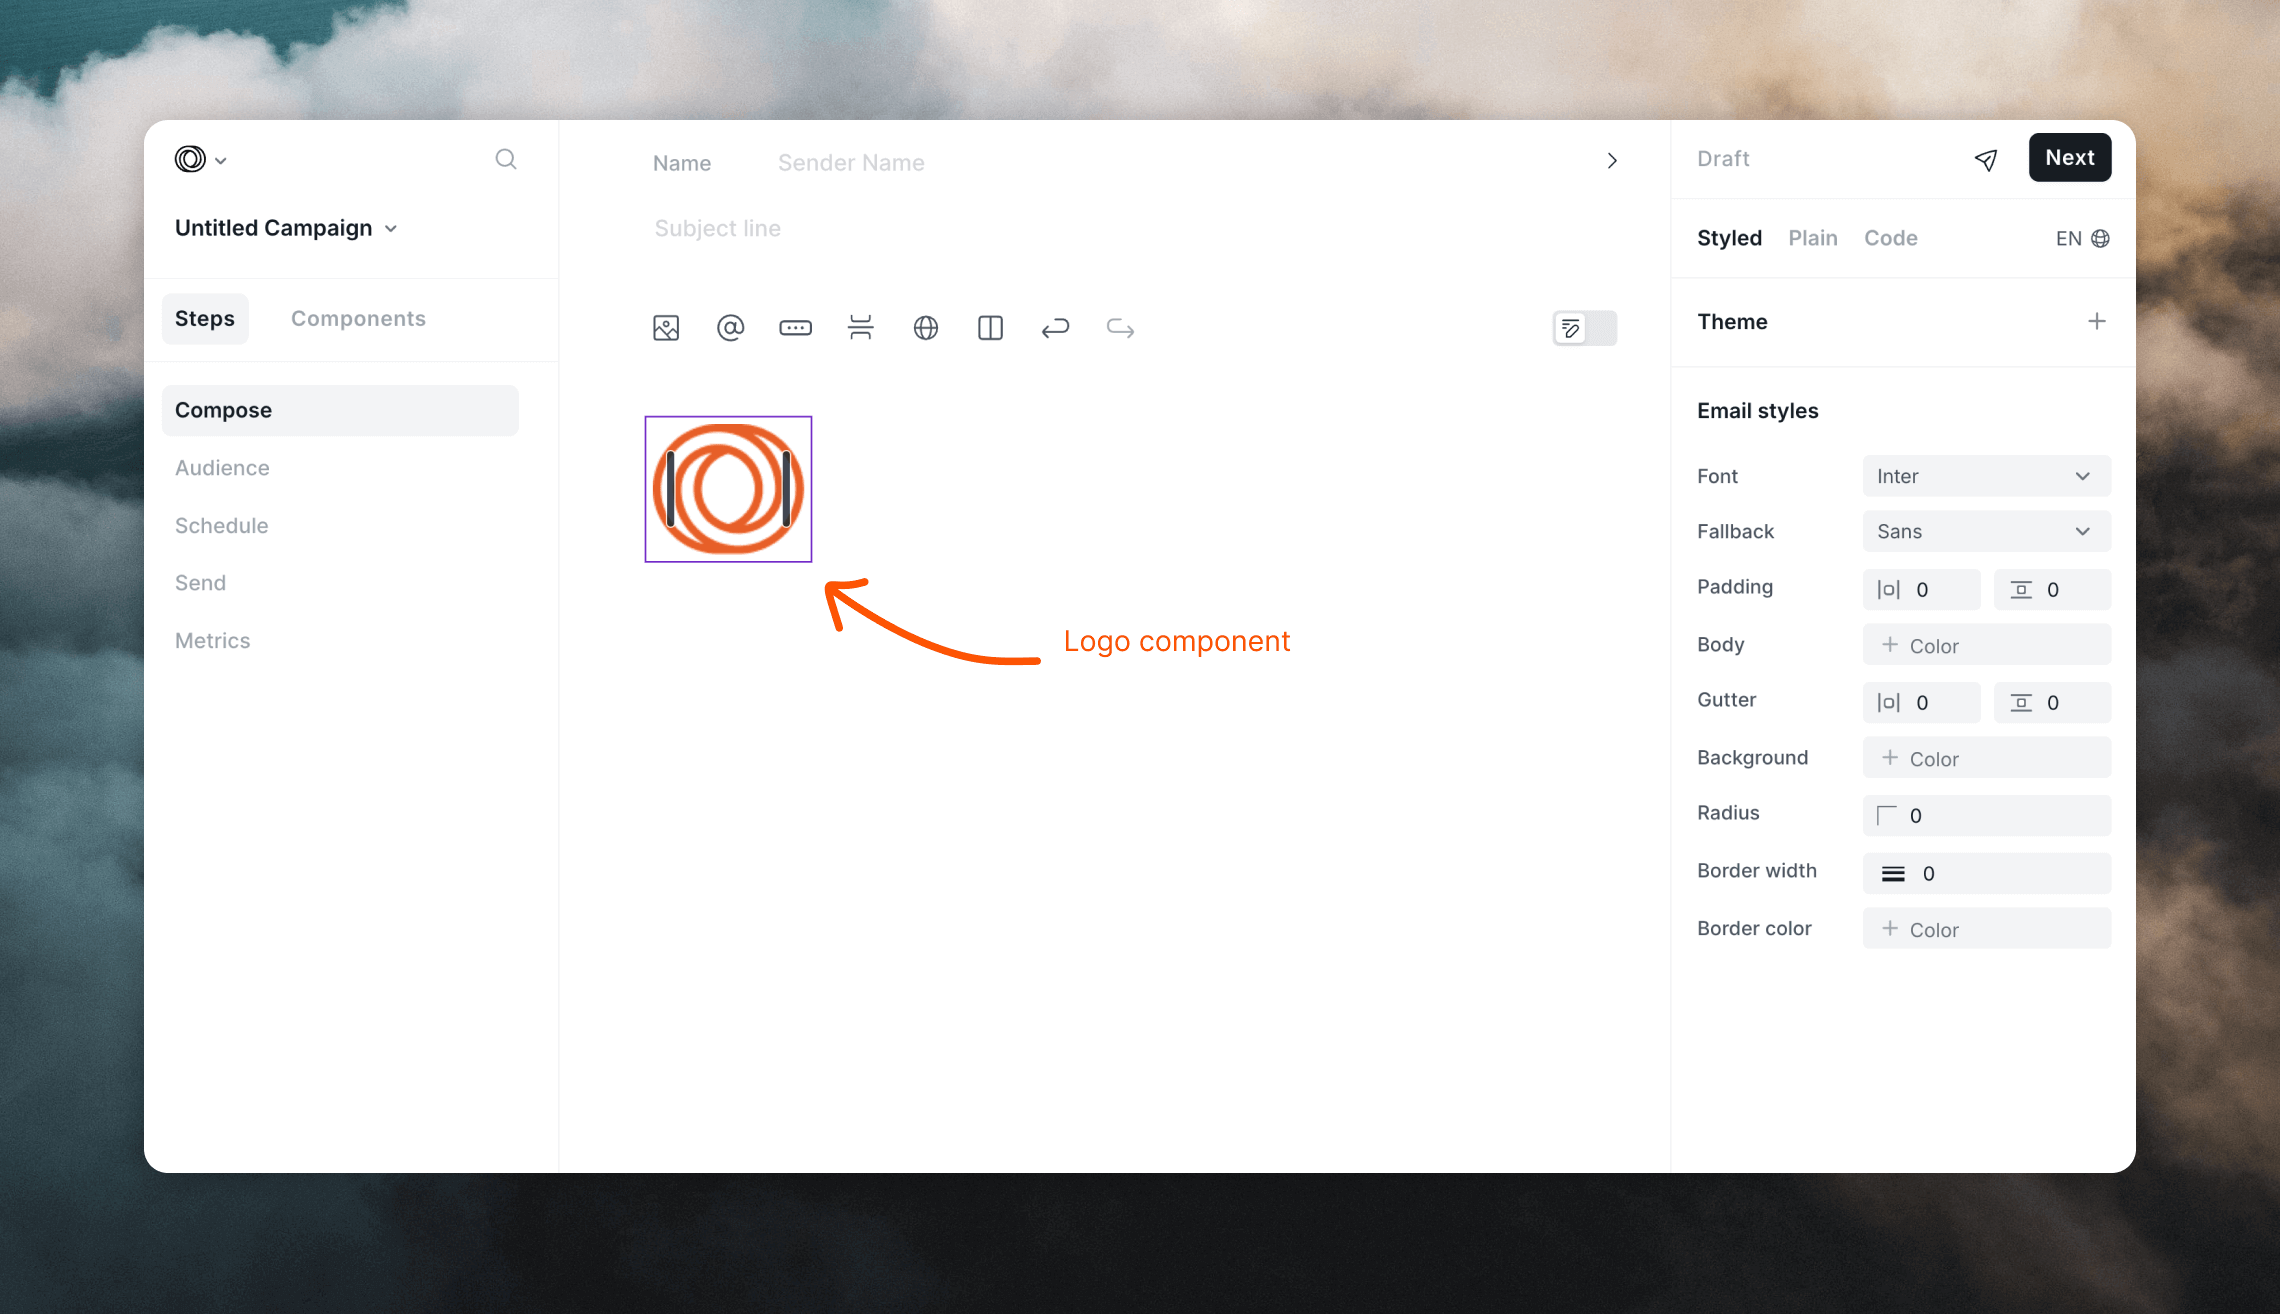This screenshot has height=1314, width=2280.
Task: Insert a divider element
Action: (x=860, y=327)
